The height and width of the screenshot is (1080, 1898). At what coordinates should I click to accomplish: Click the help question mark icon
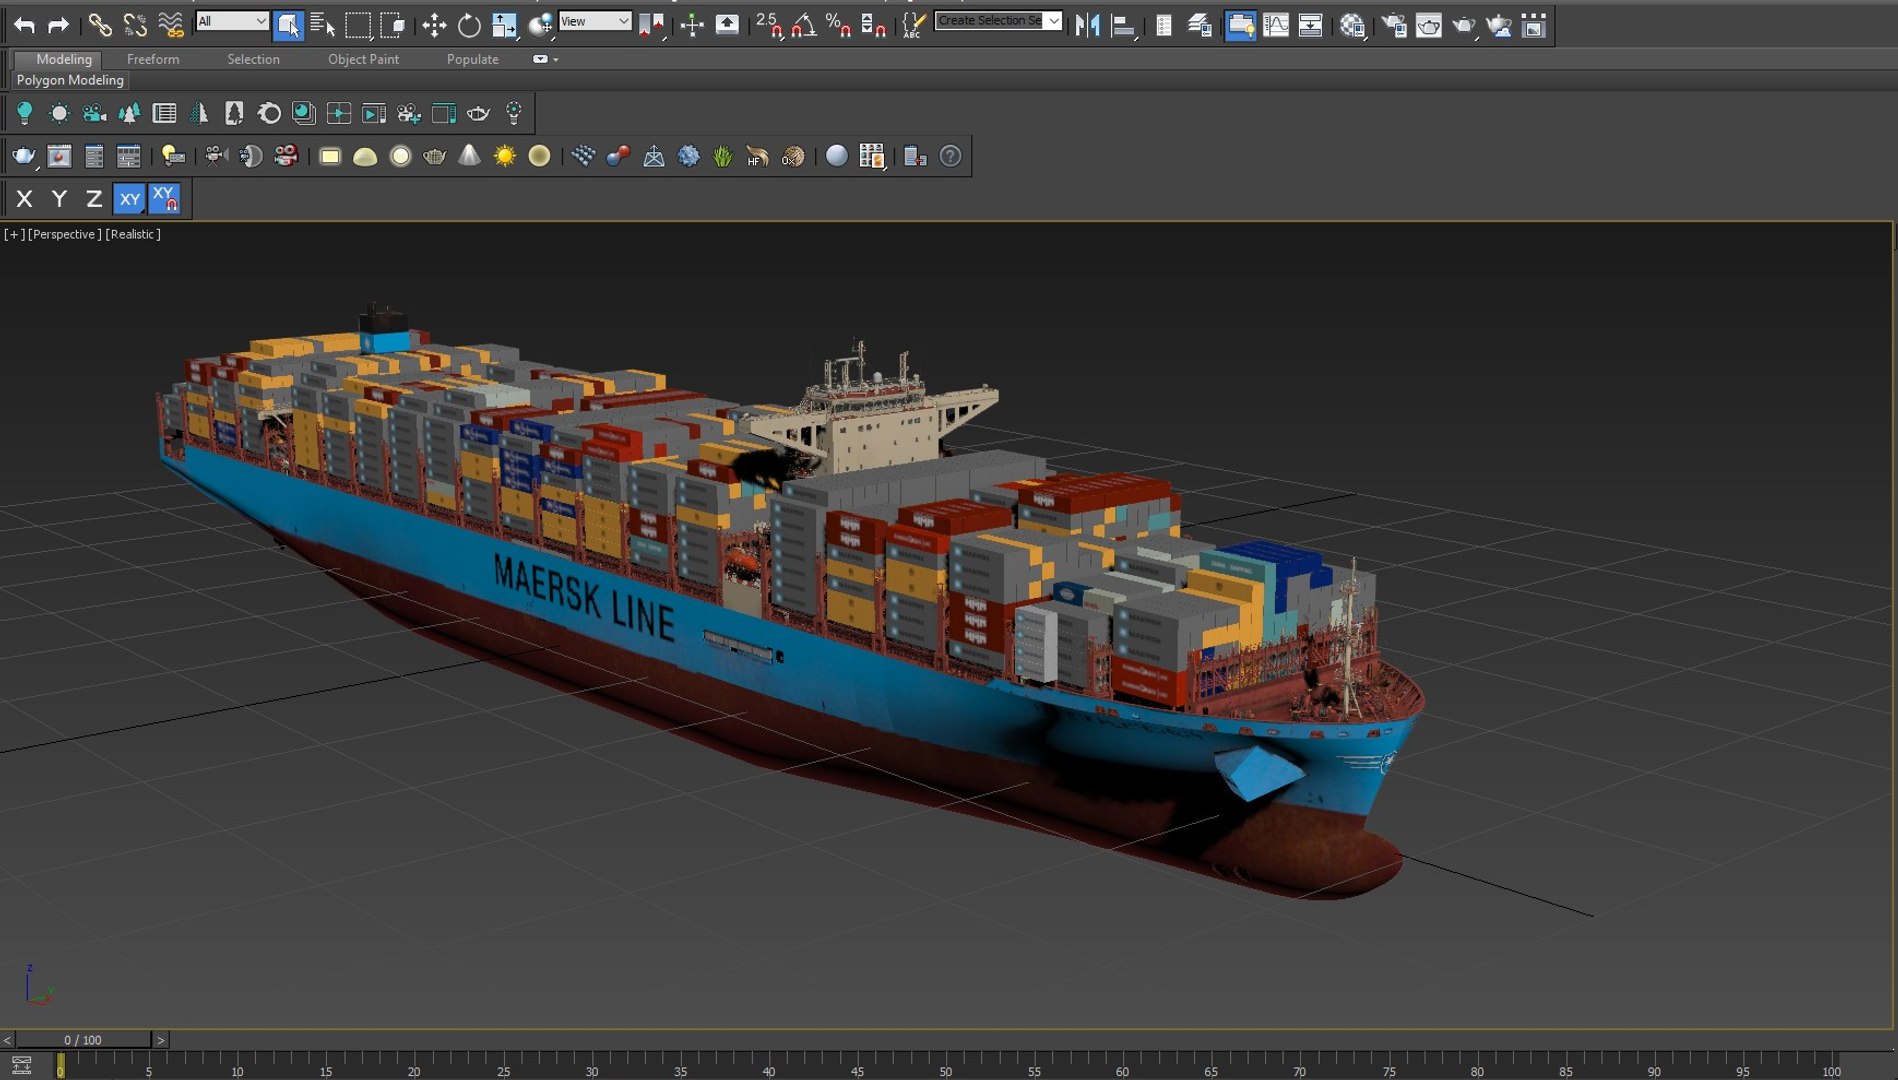tap(950, 156)
